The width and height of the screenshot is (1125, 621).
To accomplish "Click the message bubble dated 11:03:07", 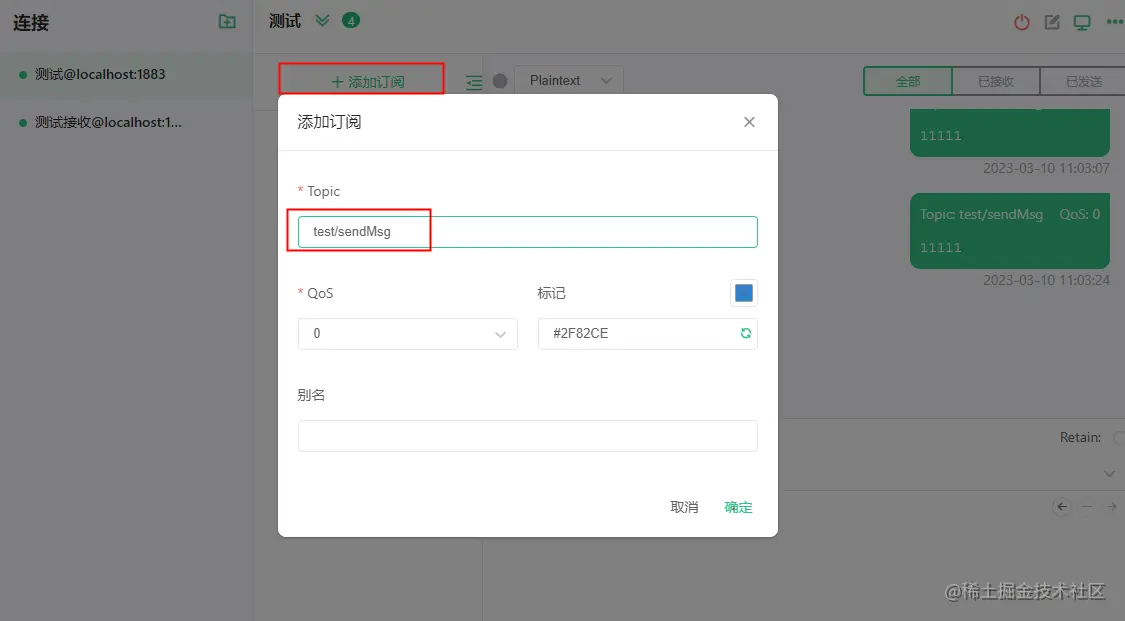I will 1009,133.
